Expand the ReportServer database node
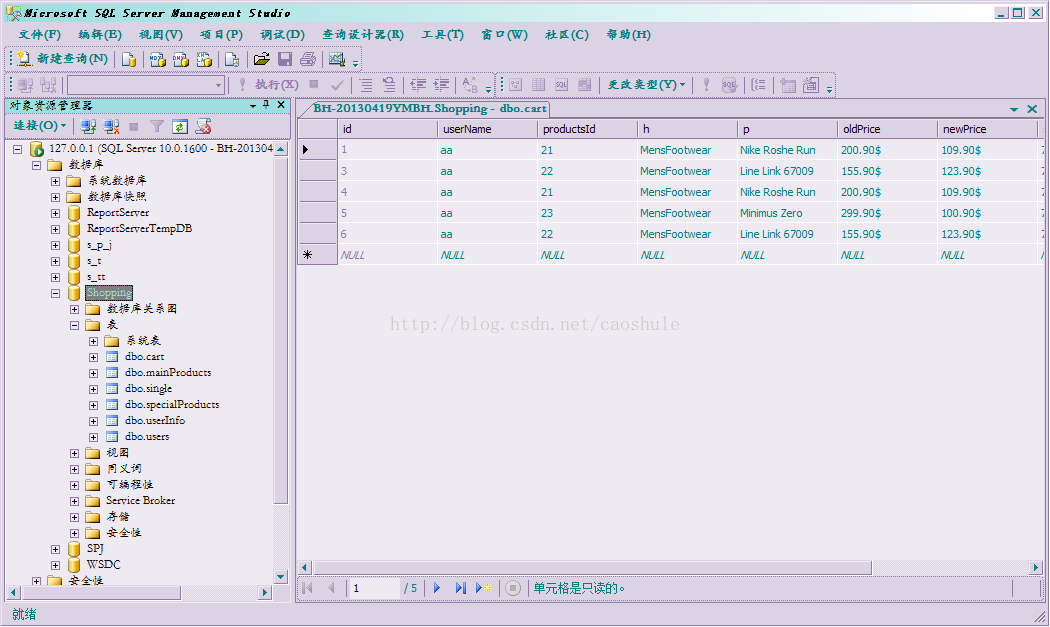Screen dimensions: 1050x627 tap(56, 213)
